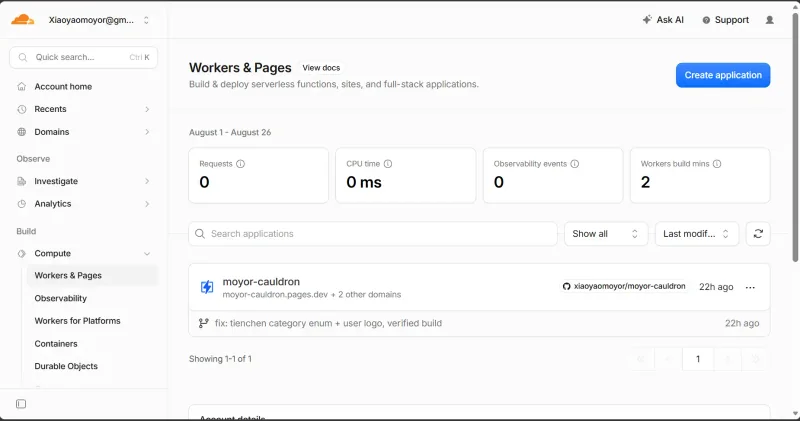The width and height of the screenshot is (800, 421).
Task: Expand the Recents chevron
Action: coord(147,109)
